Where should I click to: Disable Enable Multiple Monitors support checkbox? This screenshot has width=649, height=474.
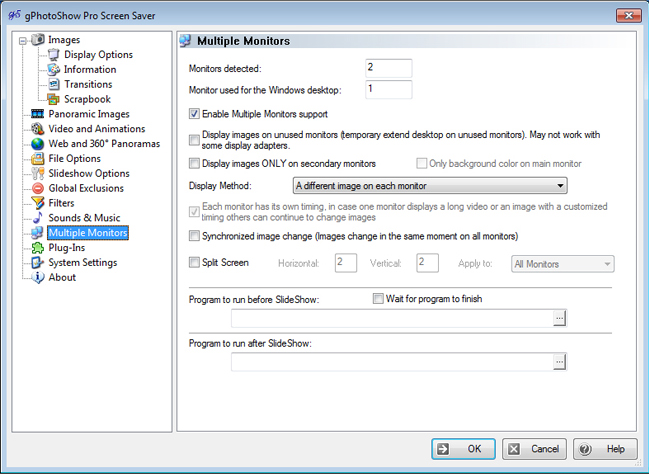coord(195,114)
